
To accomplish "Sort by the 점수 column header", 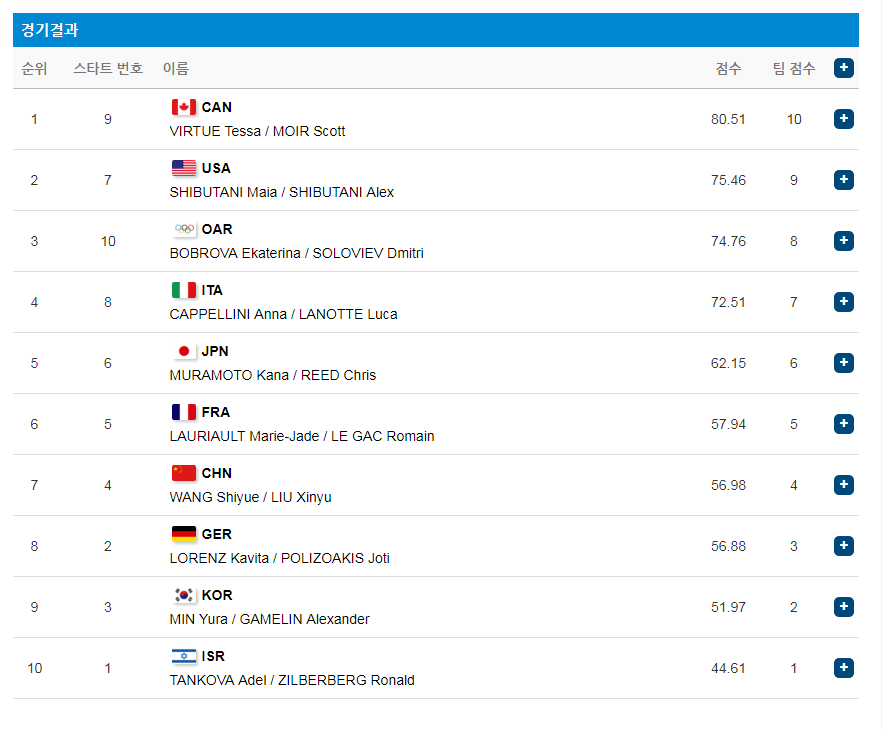I will [728, 68].
